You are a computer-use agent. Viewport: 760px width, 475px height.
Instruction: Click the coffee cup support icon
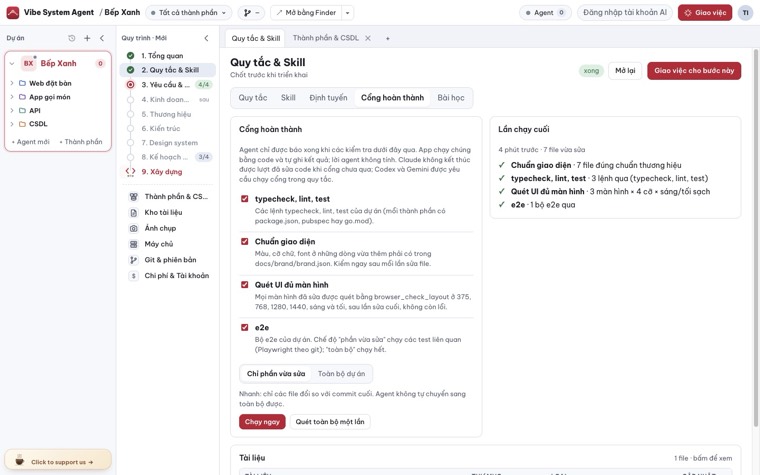pyautogui.click(x=19, y=460)
